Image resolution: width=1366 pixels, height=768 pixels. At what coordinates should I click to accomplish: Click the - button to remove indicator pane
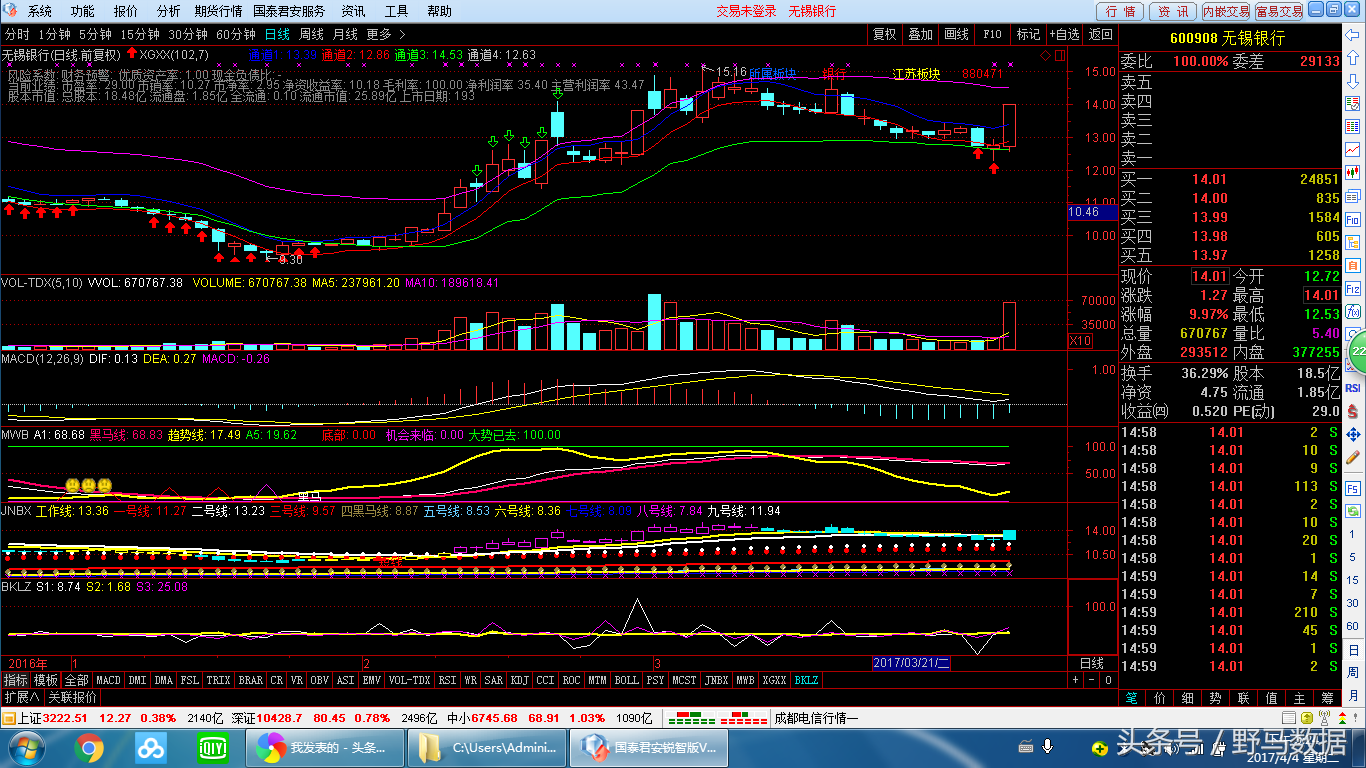1092,680
